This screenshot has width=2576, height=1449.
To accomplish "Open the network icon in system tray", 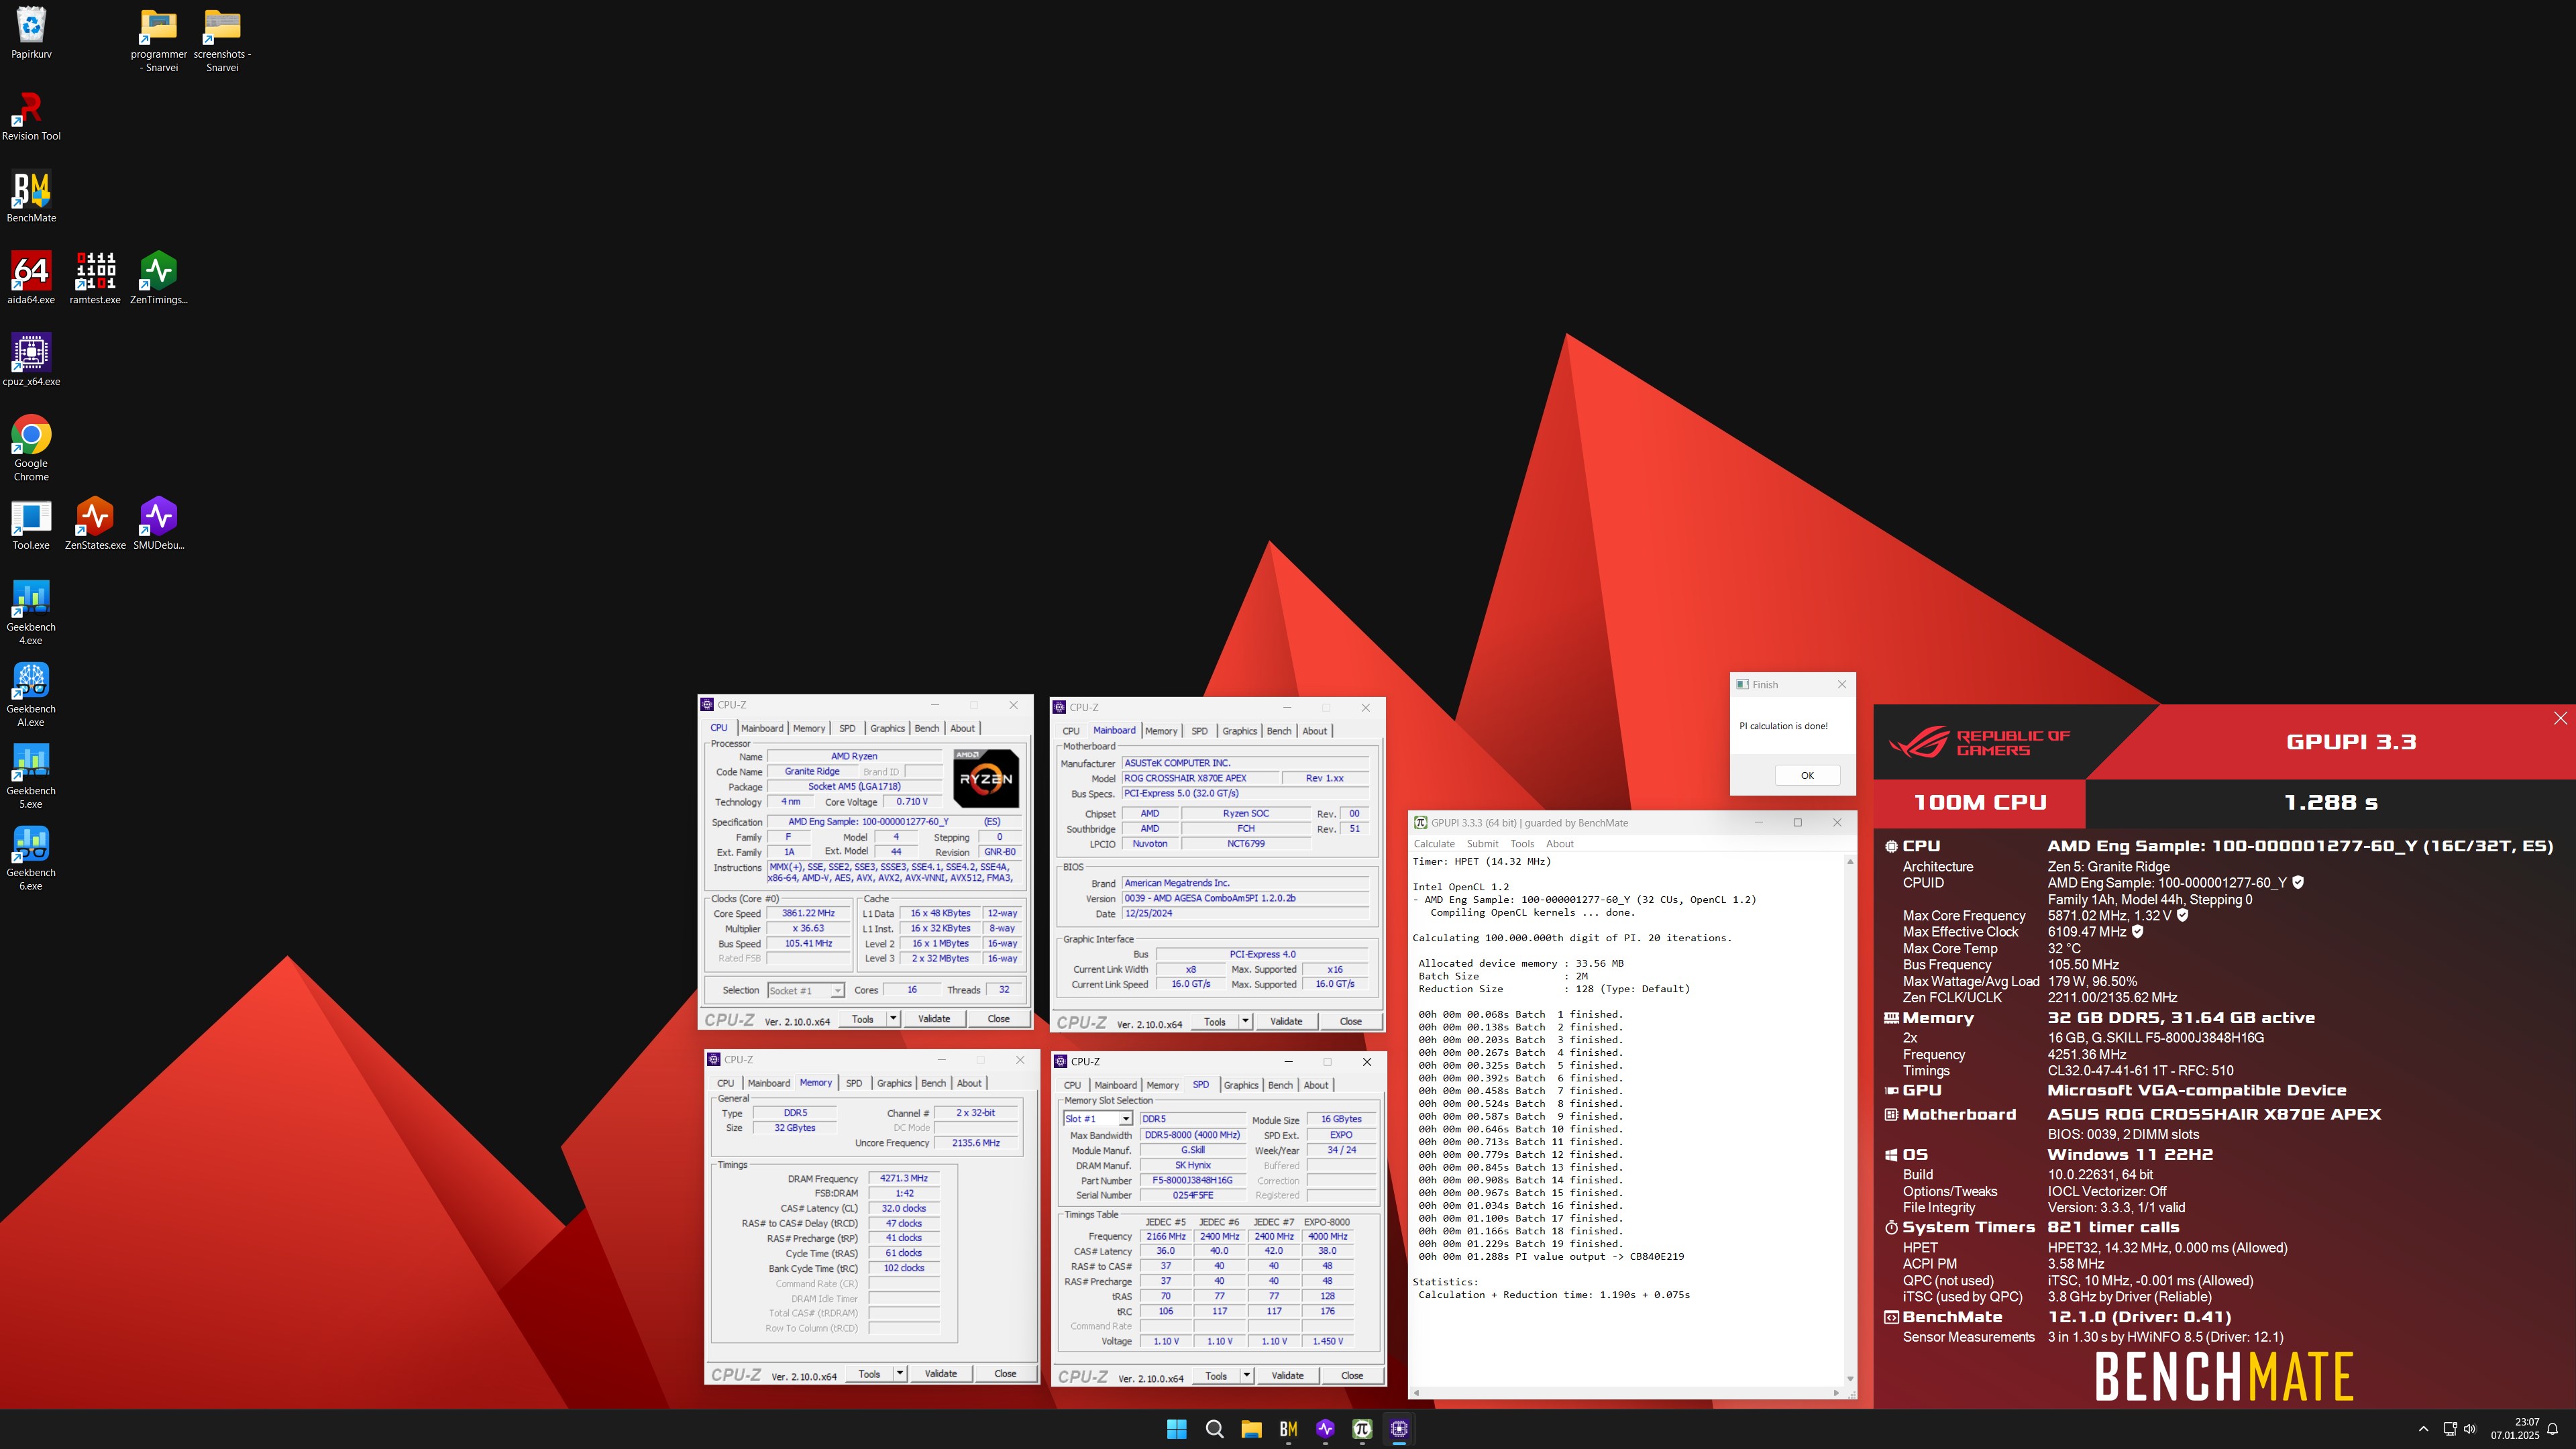I will (2449, 1429).
